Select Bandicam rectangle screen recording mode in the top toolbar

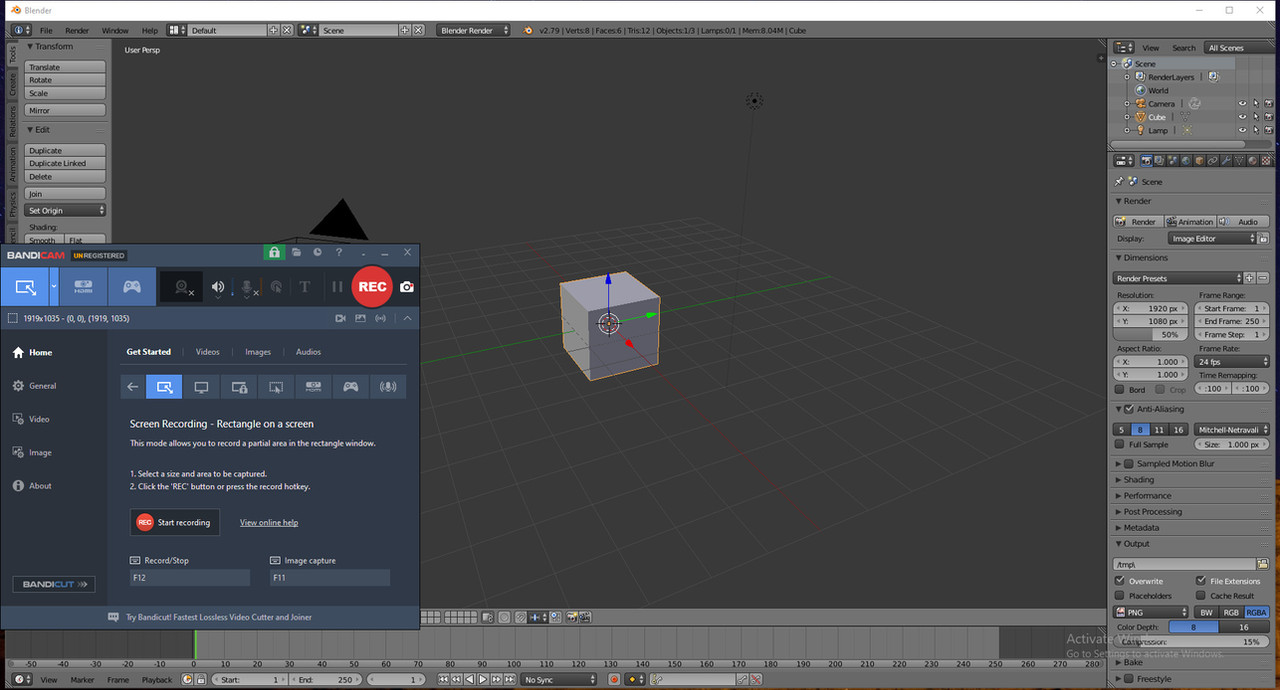point(25,287)
